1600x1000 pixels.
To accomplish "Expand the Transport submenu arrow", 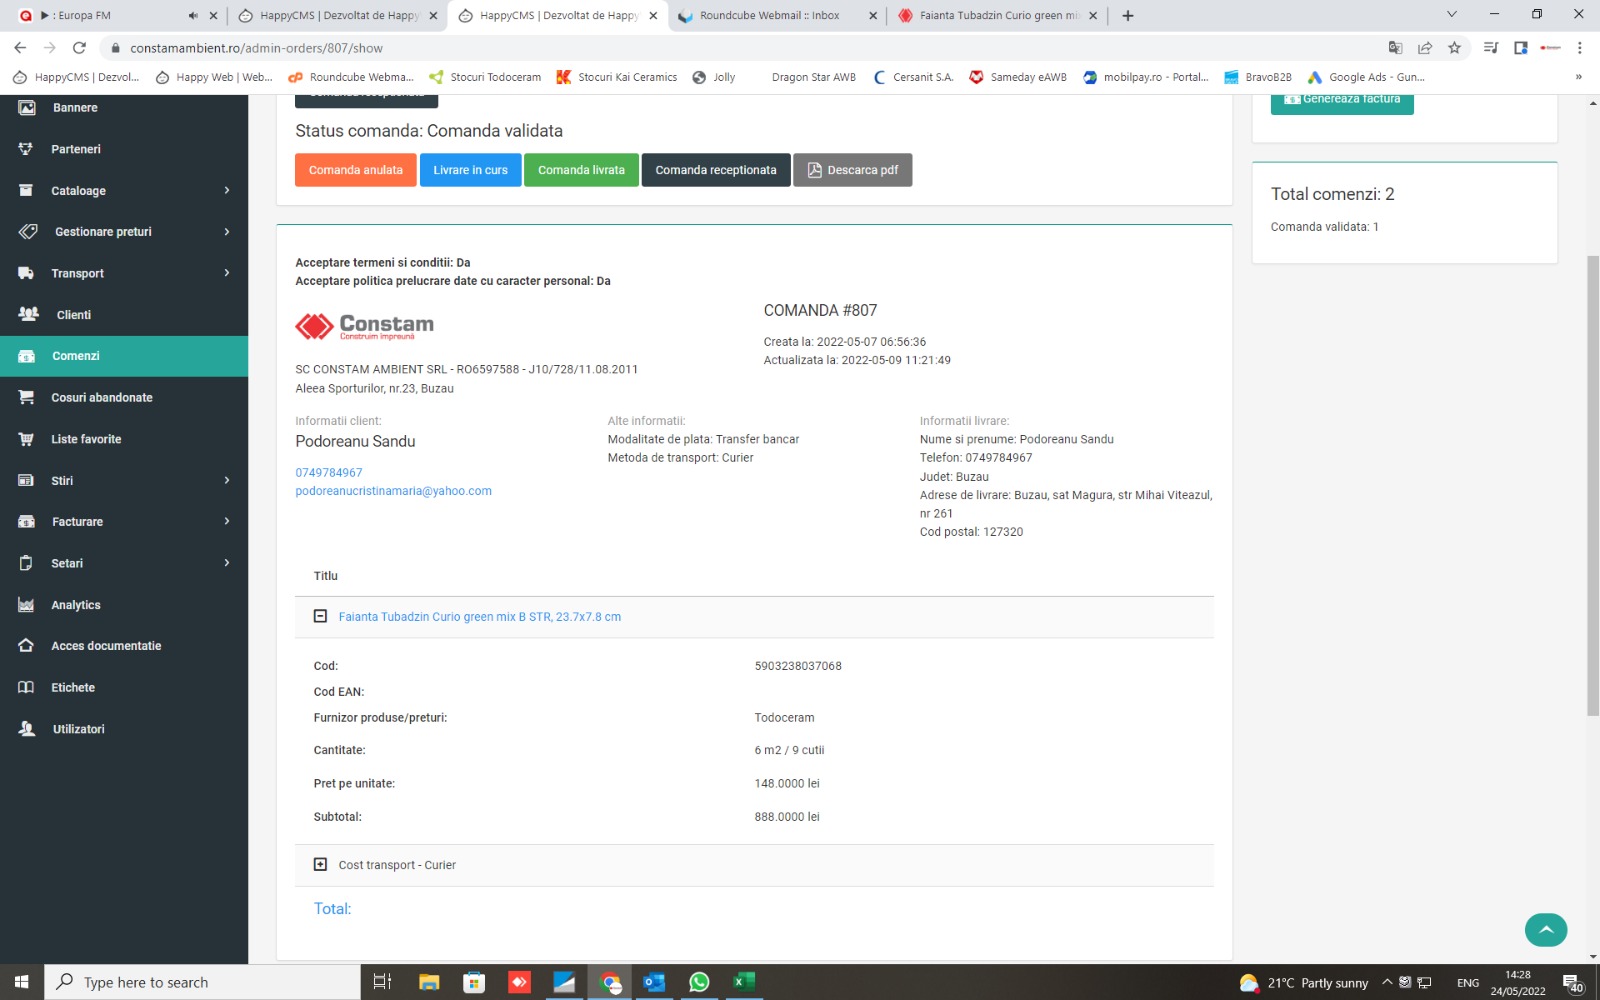I will click(x=227, y=273).
